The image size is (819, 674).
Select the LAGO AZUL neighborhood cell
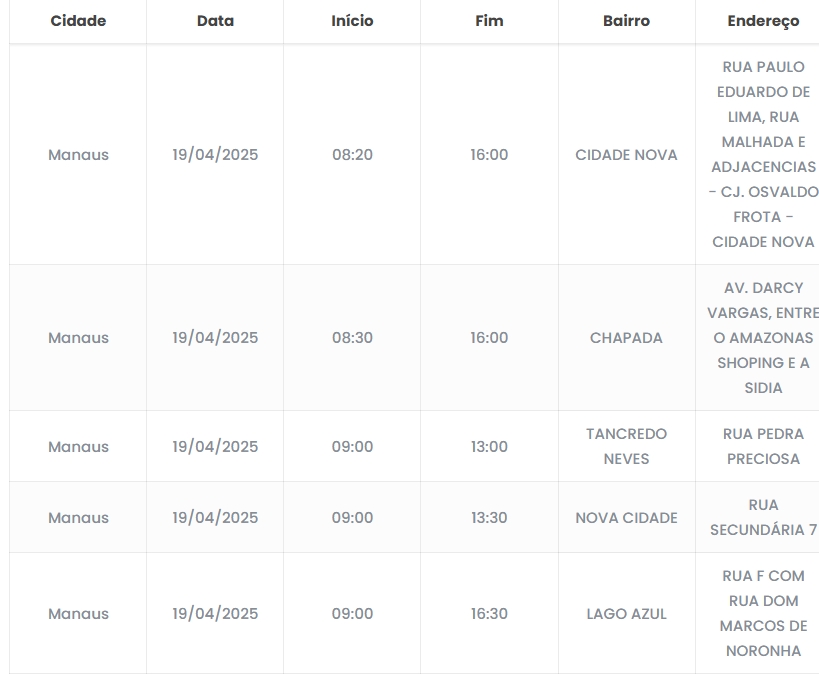[626, 614]
